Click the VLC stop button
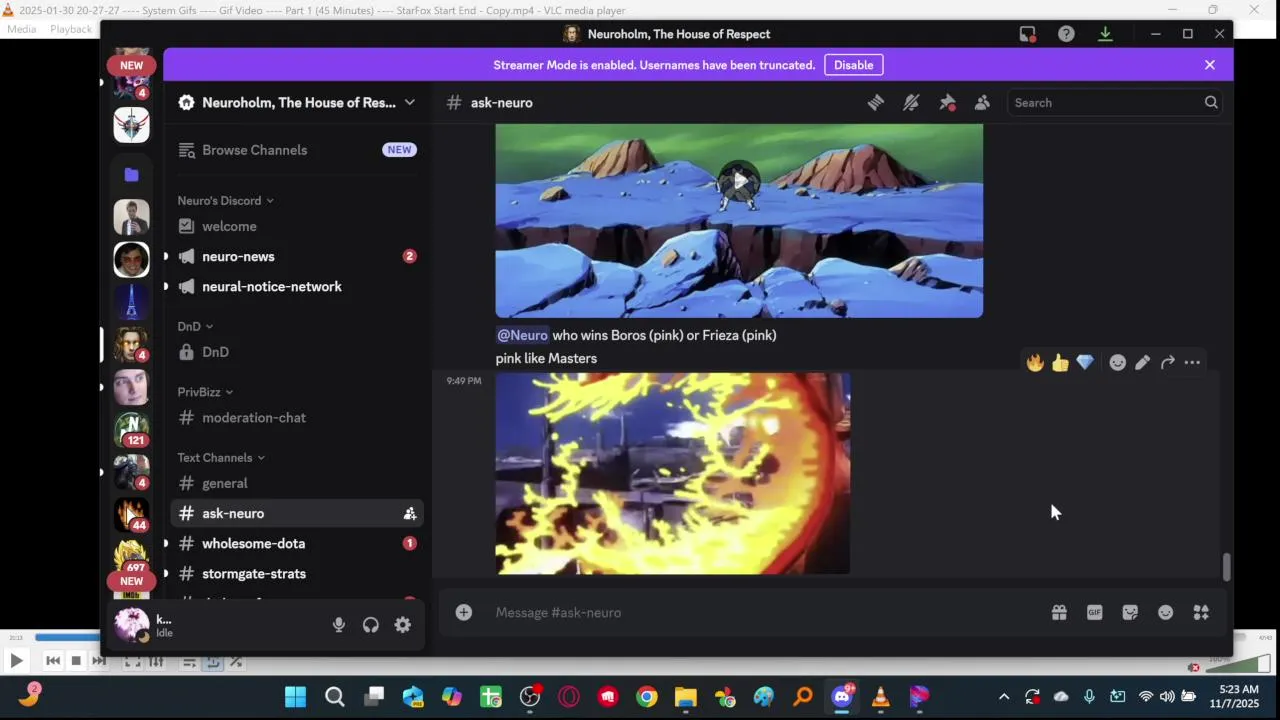 pyautogui.click(x=75, y=661)
